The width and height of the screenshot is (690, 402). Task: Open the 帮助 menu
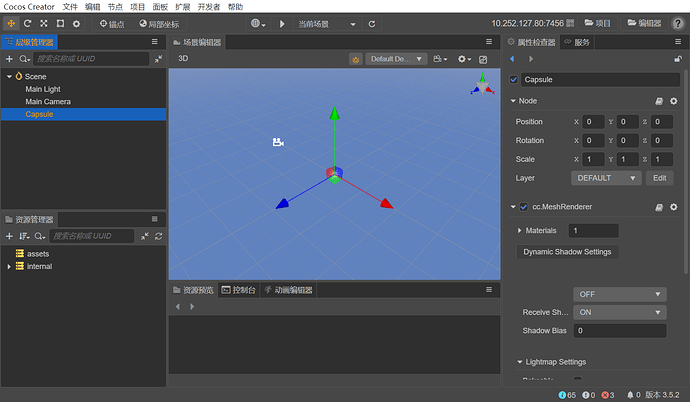235,7
